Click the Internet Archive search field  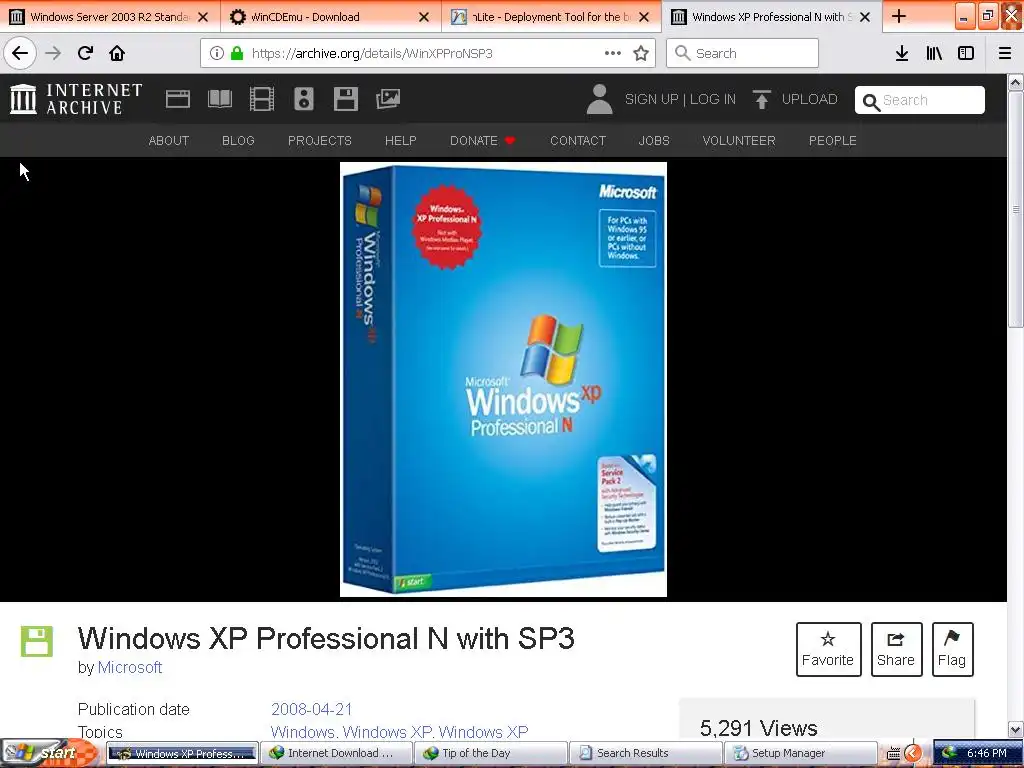[x=920, y=100]
